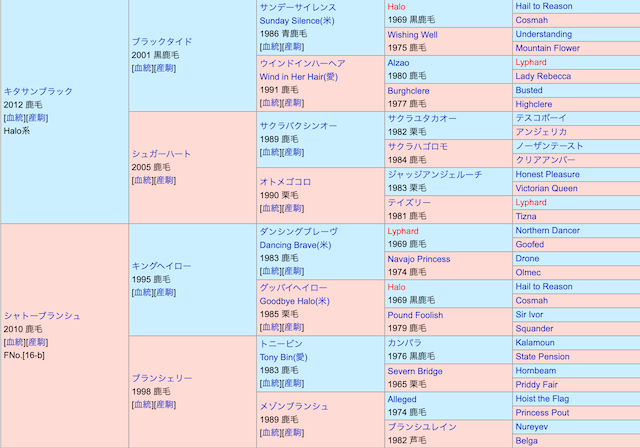The height and width of the screenshot is (448, 640).
Task: Open the キタサンブラック horse link
Action: click(38, 91)
